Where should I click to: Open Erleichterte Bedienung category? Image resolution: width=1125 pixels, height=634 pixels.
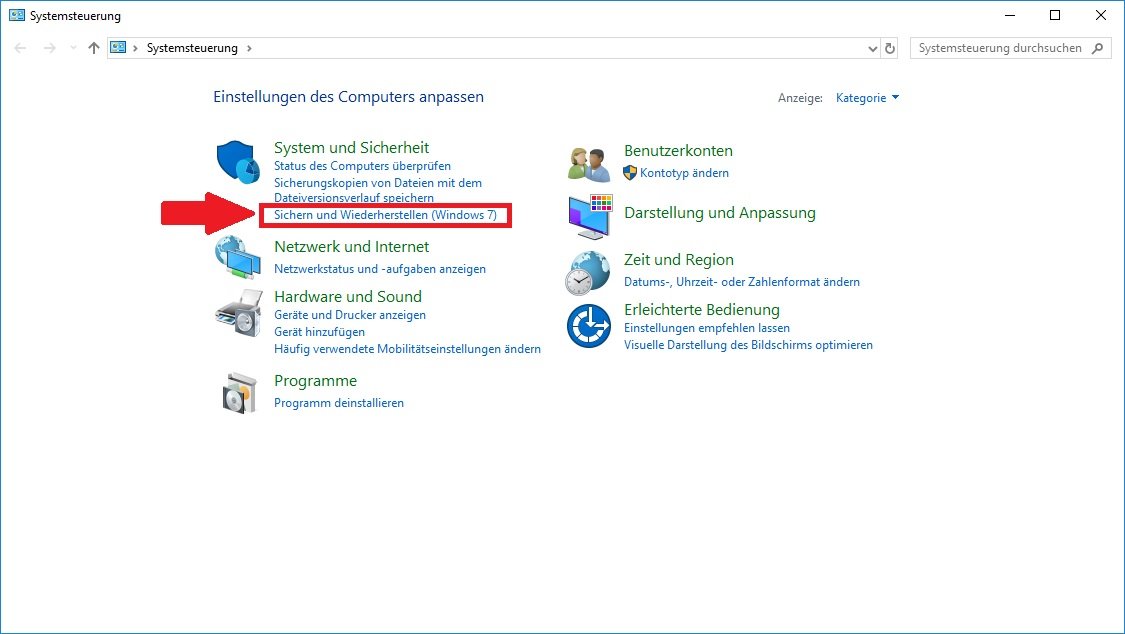click(702, 310)
